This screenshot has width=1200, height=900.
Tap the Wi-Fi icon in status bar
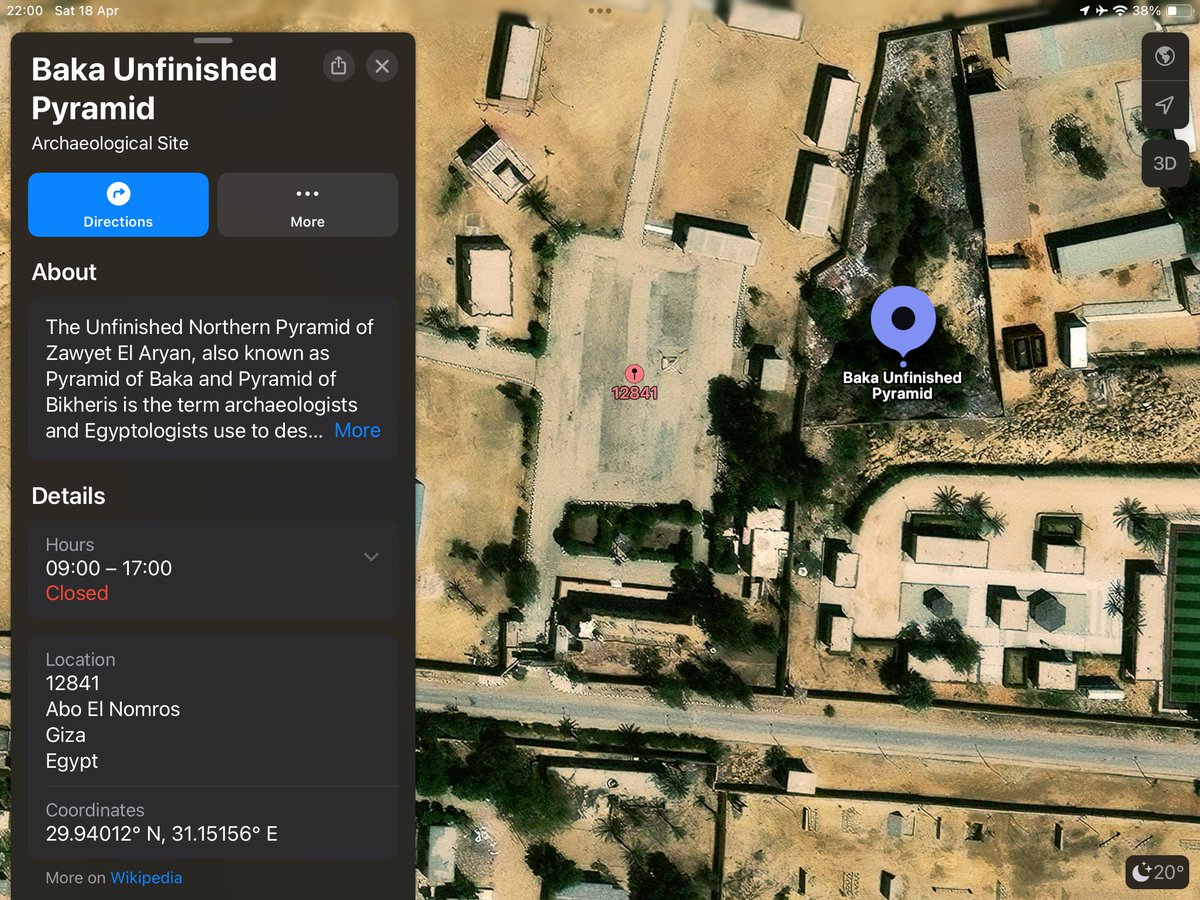1120,11
